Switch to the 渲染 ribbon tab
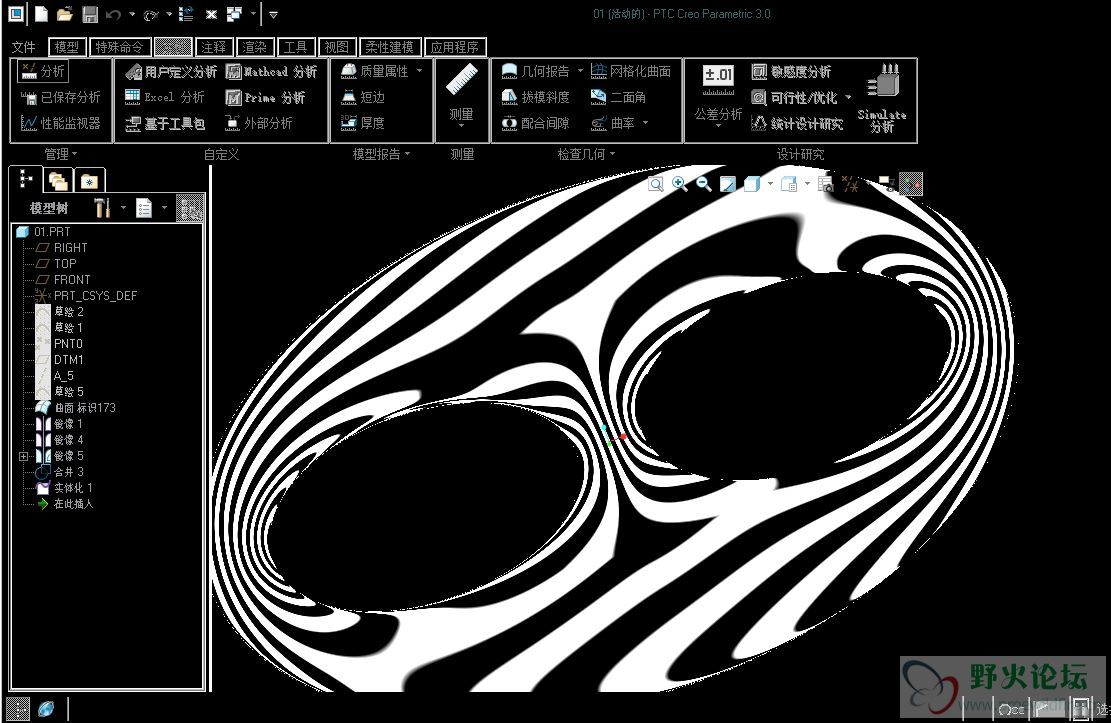 pos(254,47)
